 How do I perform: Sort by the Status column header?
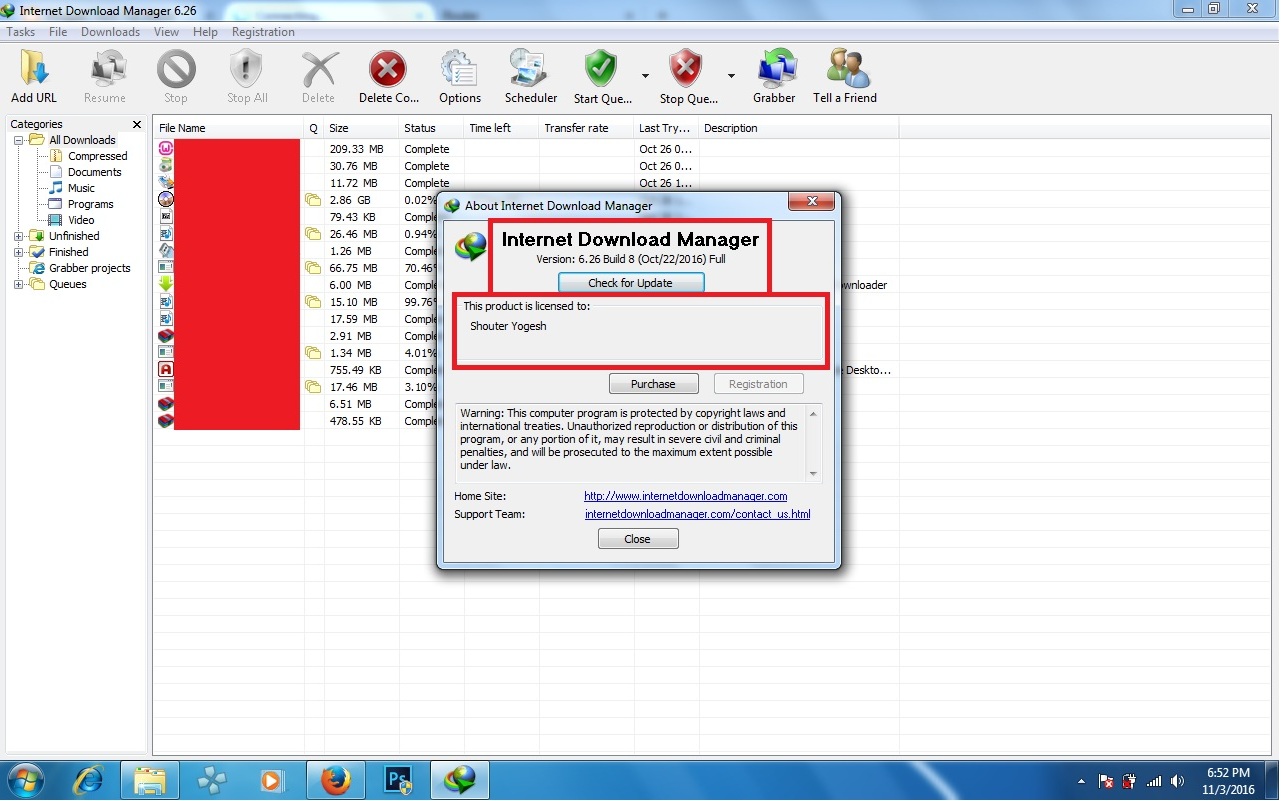[x=431, y=128]
